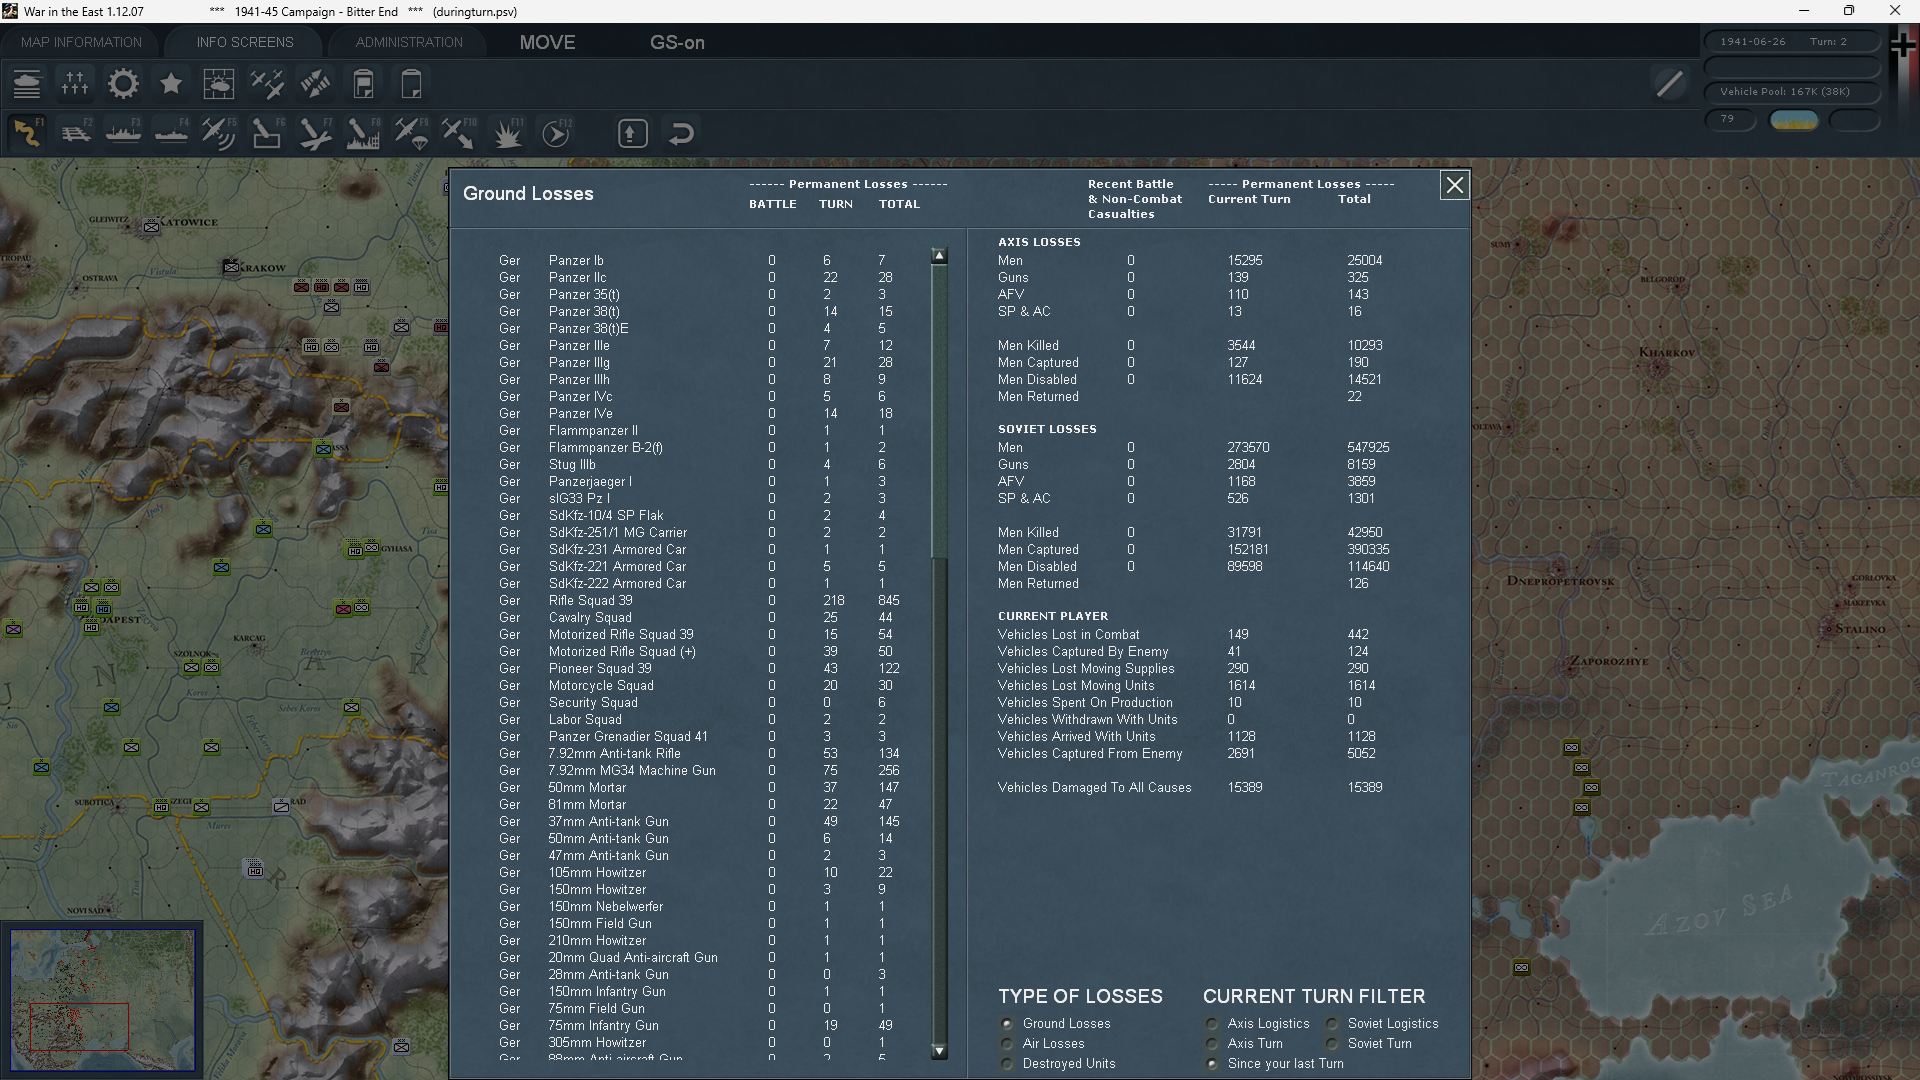1920x1080 pixels.
Task: Open the ground losses crosses icon
Action: click(75, 84)
